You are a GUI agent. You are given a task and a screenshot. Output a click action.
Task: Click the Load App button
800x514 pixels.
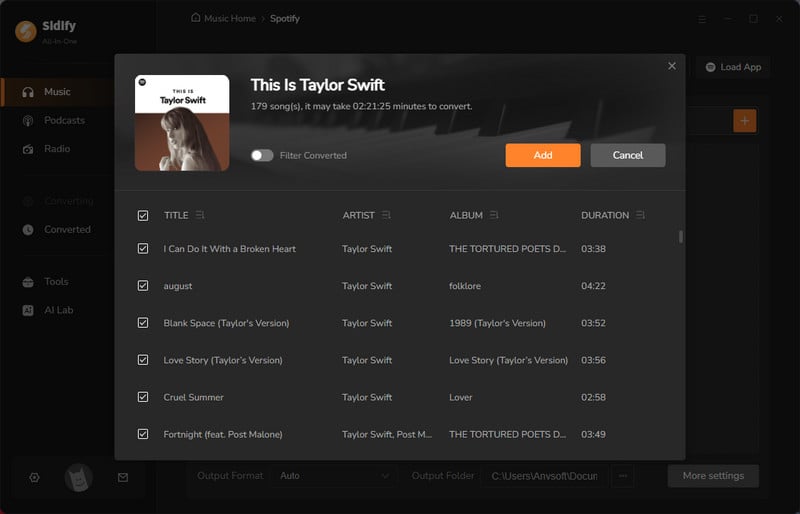[x=733, y=67]
